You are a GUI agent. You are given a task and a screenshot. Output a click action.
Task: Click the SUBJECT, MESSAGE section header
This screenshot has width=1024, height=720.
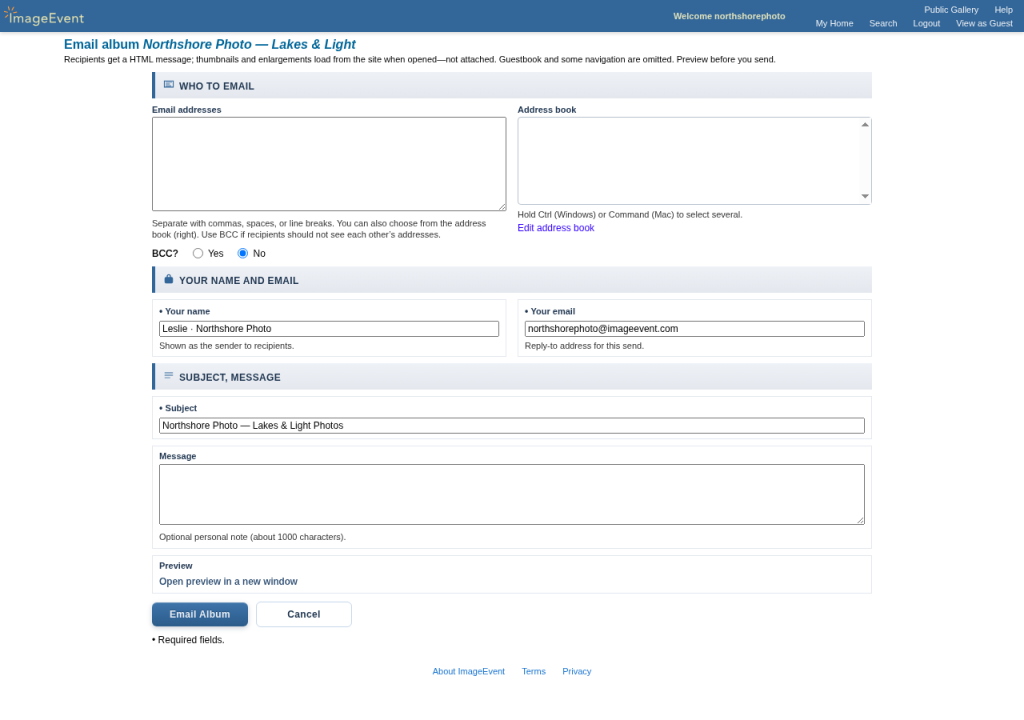[x=512, y=377]
